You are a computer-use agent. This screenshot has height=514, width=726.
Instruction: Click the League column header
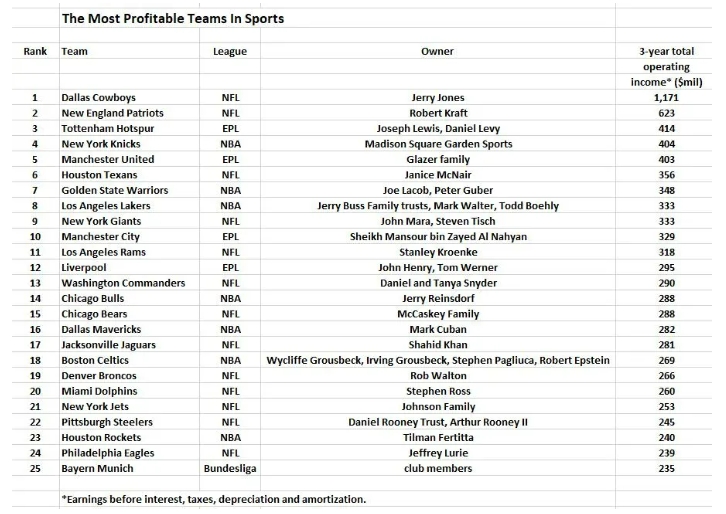230,51
